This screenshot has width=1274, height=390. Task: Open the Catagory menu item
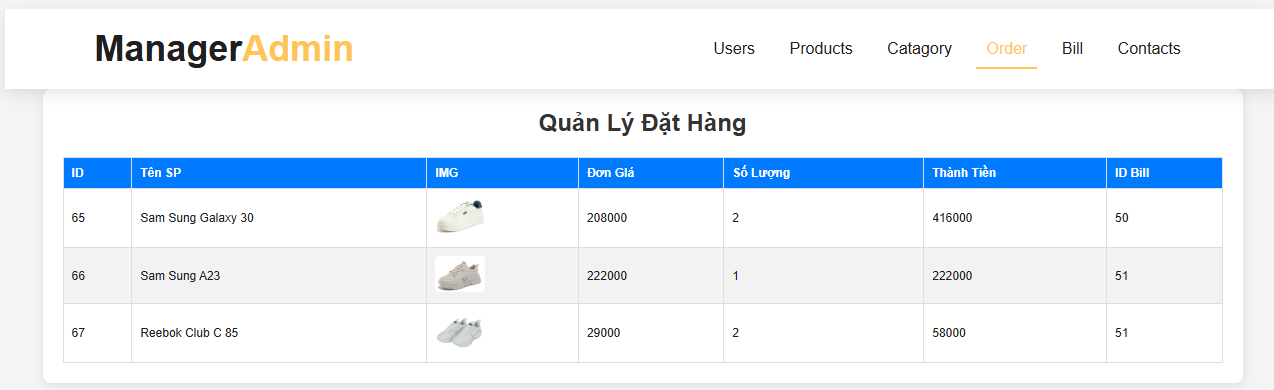[919, 48]
